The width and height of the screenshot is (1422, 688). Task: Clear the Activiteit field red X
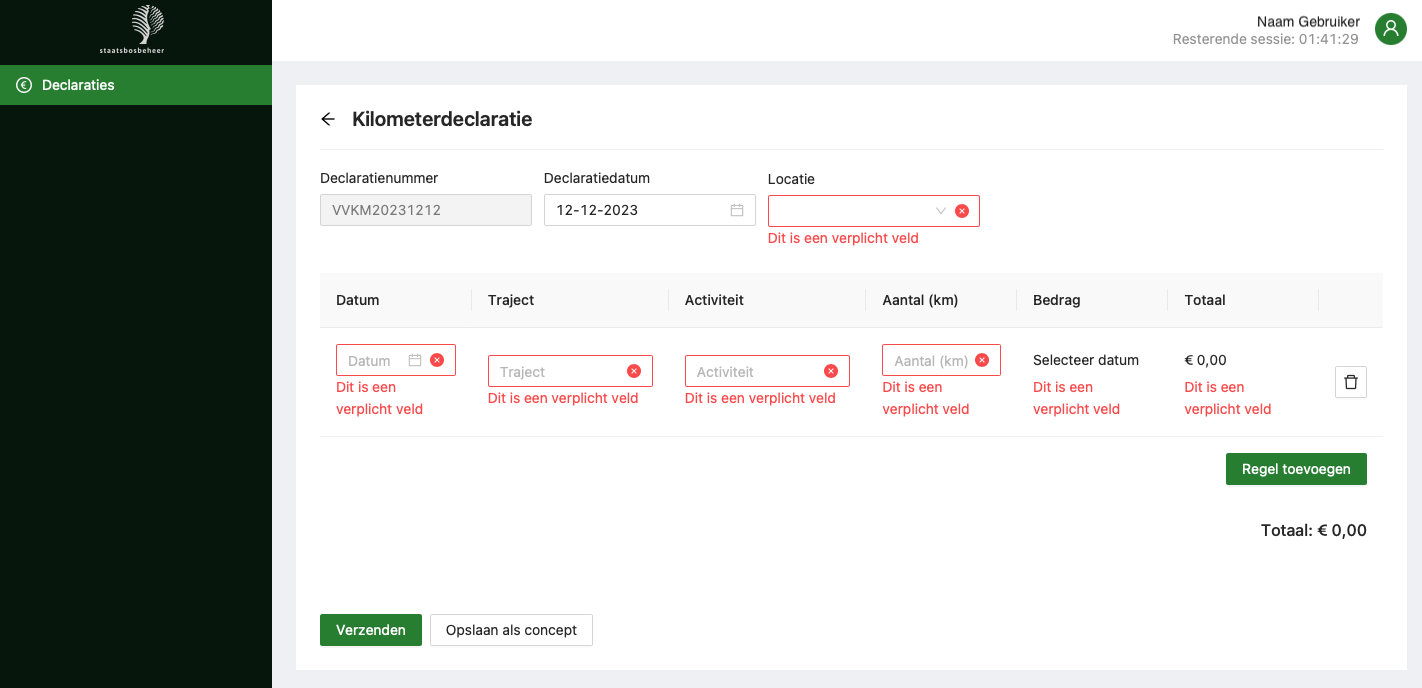click(x=831, y=371)
